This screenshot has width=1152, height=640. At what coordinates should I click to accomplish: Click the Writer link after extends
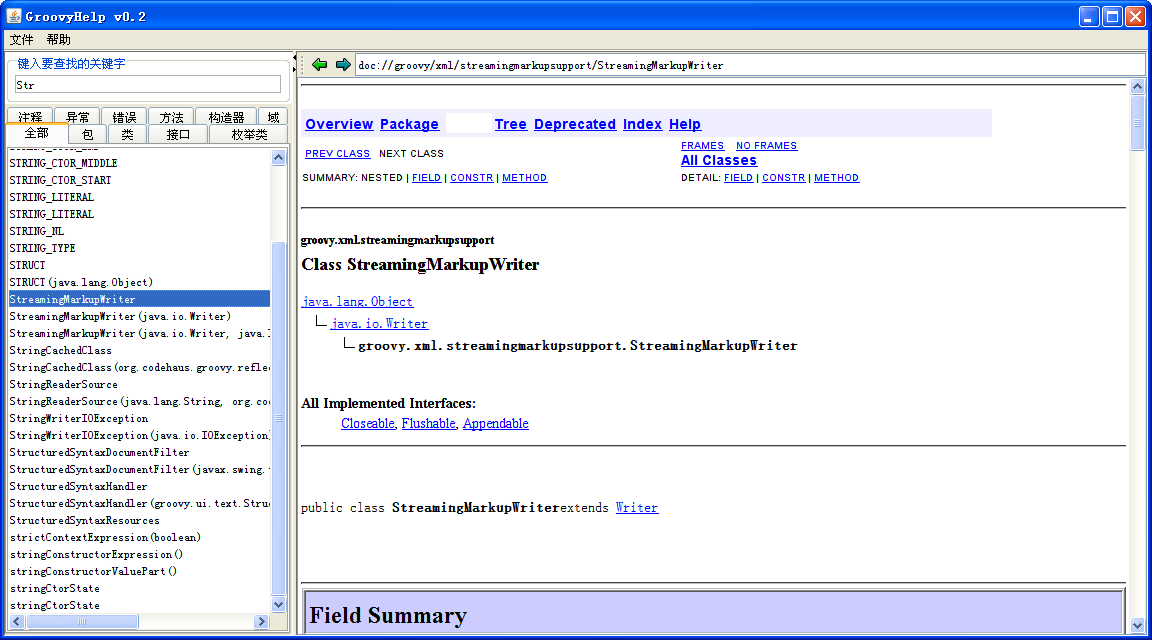click(x=637, y=508)
